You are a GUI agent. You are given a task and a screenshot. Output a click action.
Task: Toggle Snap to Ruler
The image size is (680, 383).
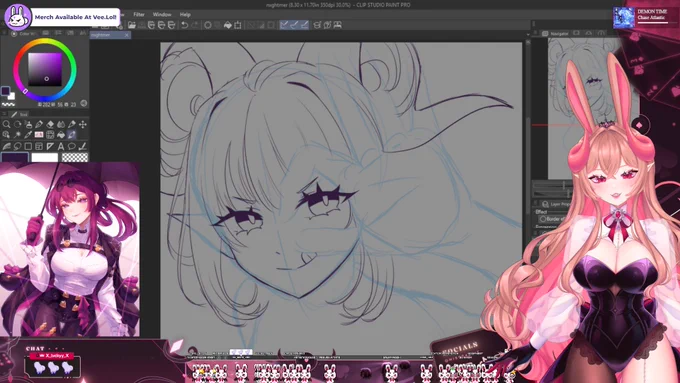pos(284,25)
